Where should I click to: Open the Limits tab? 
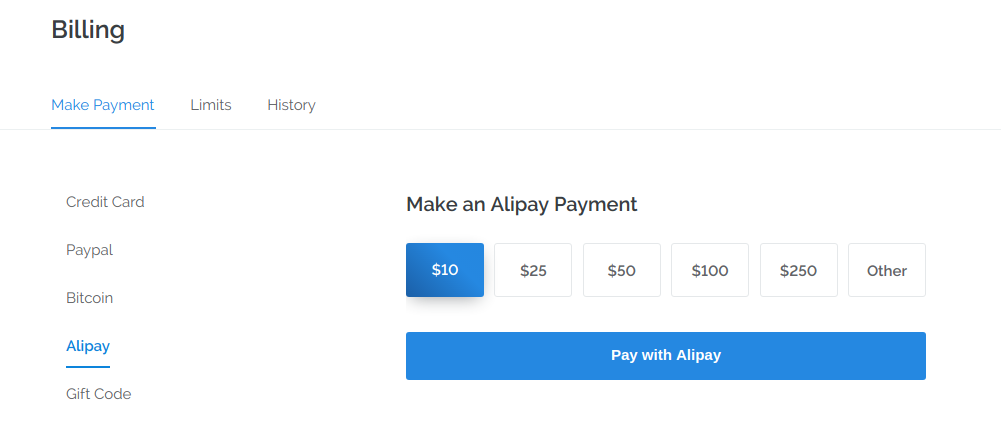point(211,105)
